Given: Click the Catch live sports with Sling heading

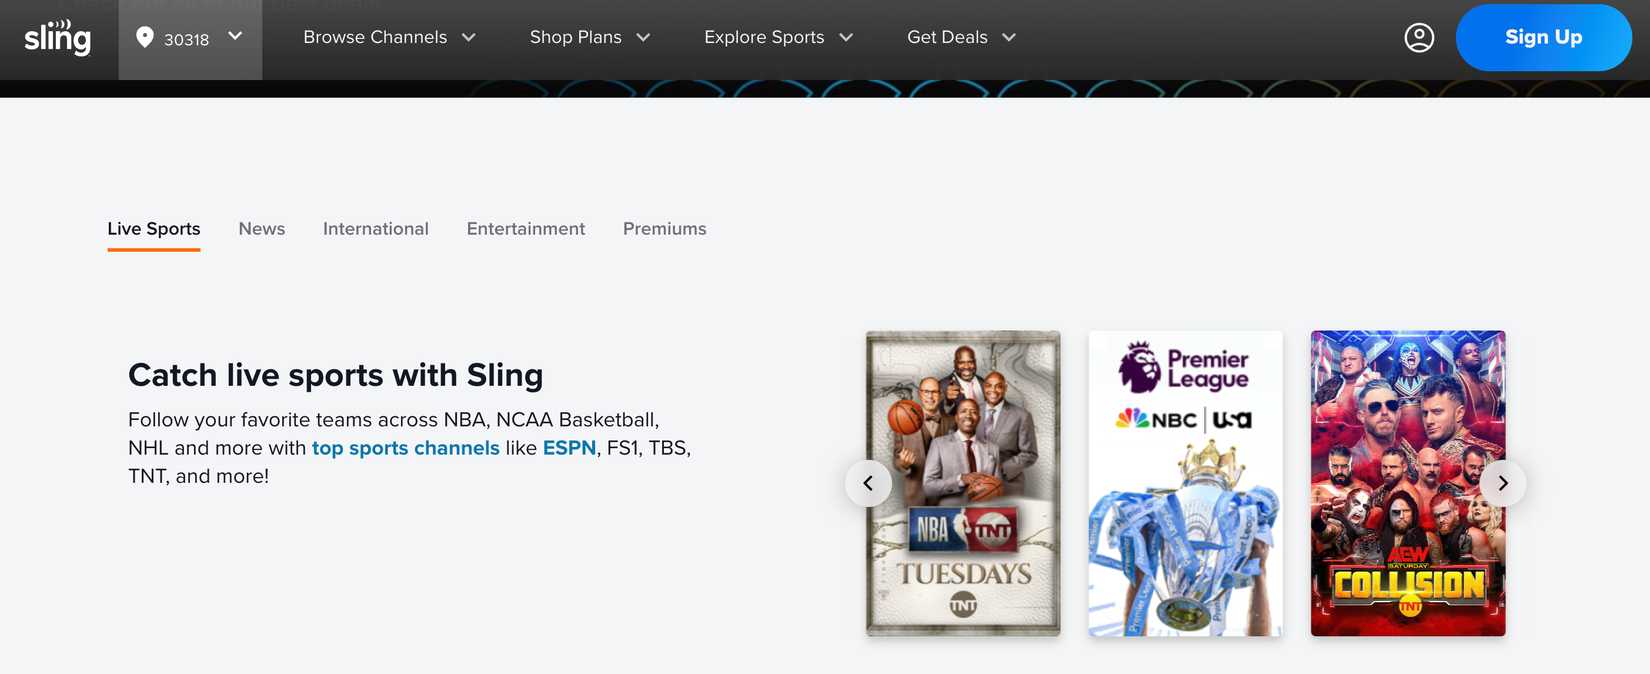Looking at the screenshot, I should click(336, 375).
